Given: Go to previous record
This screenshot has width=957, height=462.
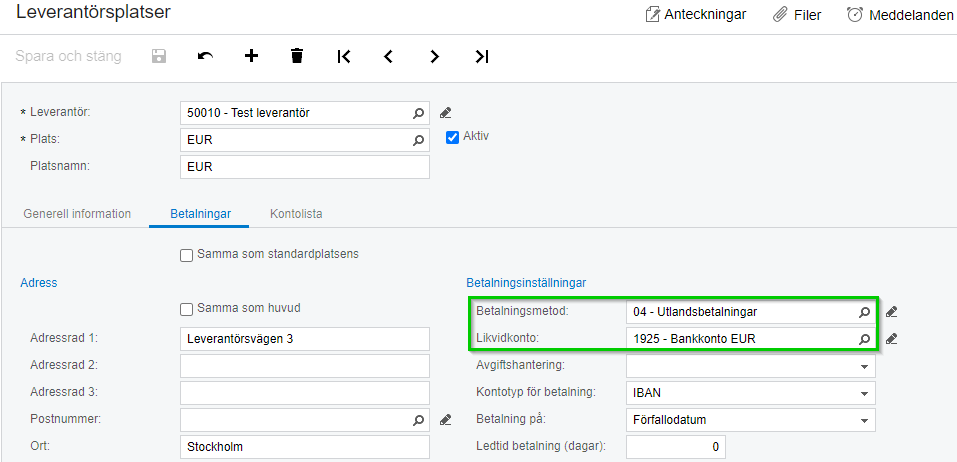Looking at the screenshot, I should (388, 56).
